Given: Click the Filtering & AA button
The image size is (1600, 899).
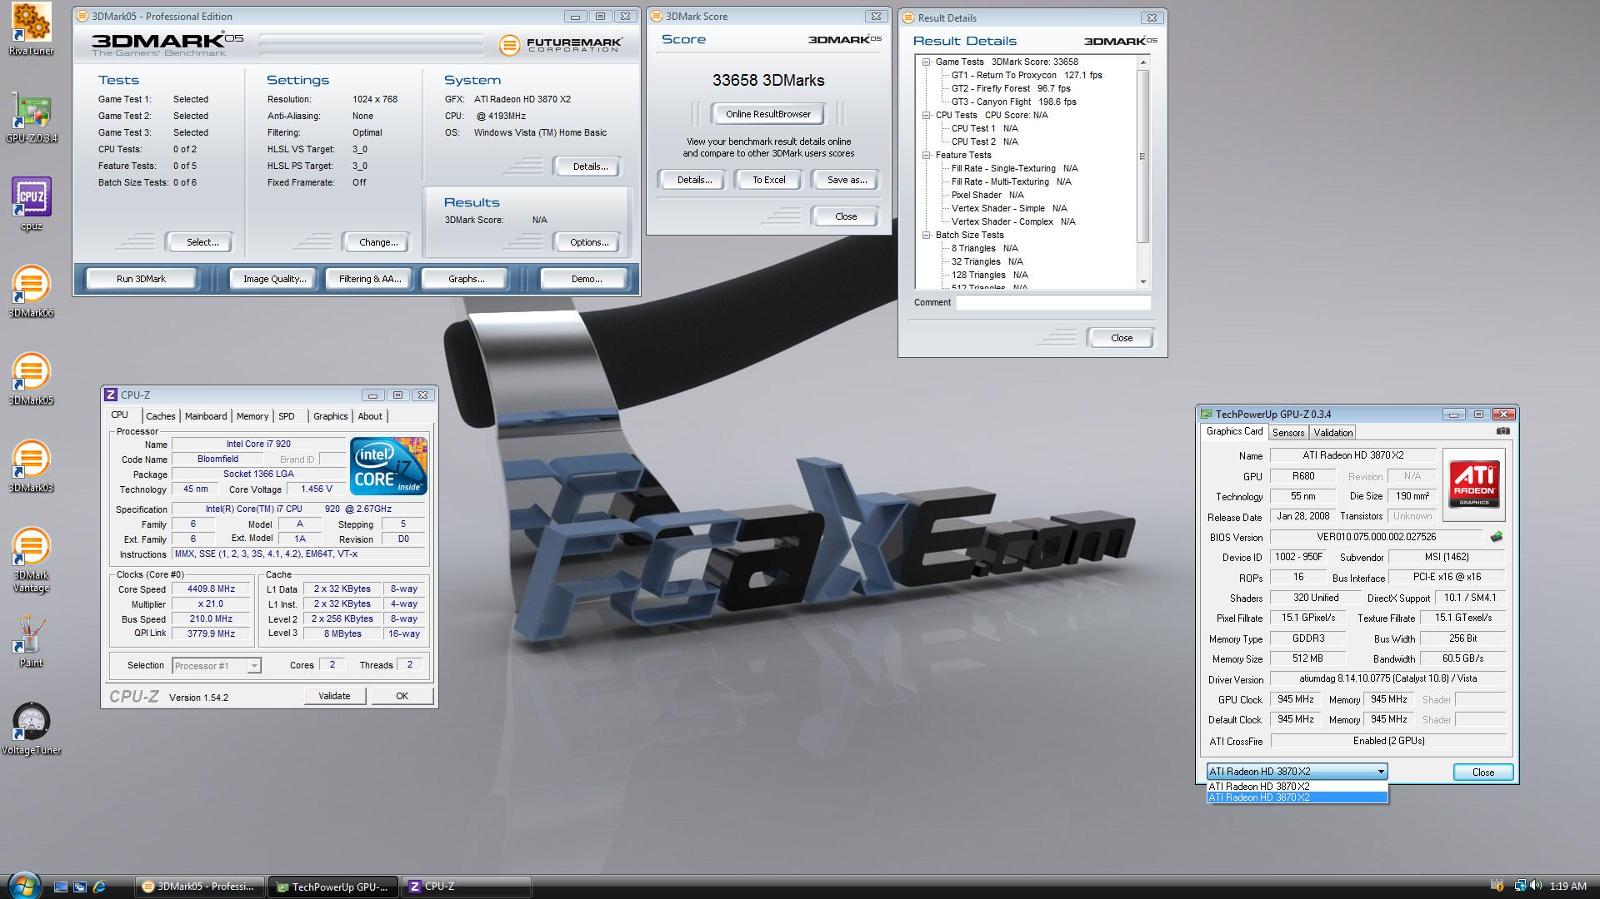Looking at the screenshot, I should click(x=370, y=279).
